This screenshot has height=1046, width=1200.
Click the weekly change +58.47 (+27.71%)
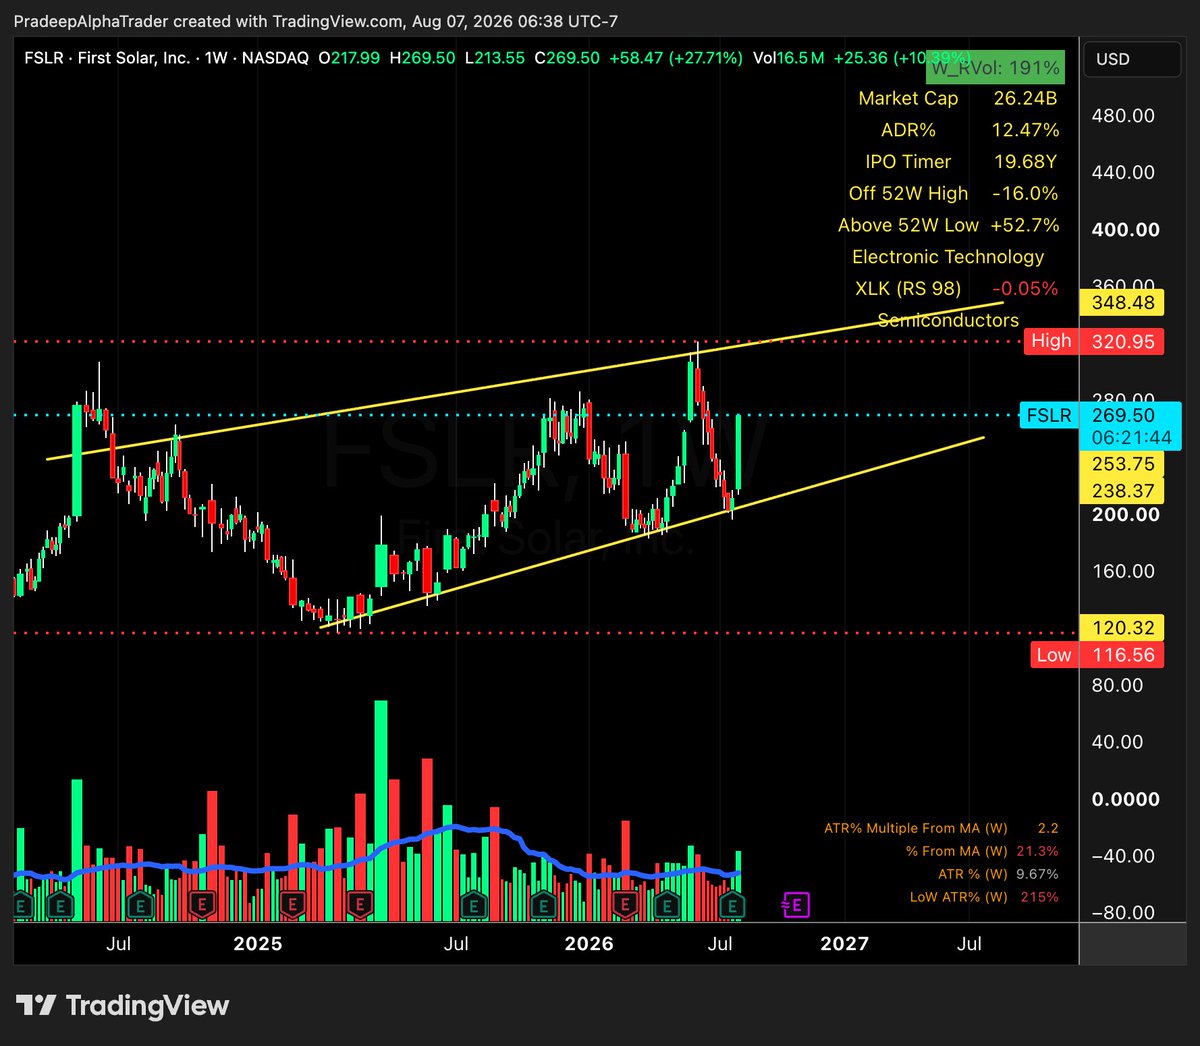pyautogui.click(x=676, y=58)
